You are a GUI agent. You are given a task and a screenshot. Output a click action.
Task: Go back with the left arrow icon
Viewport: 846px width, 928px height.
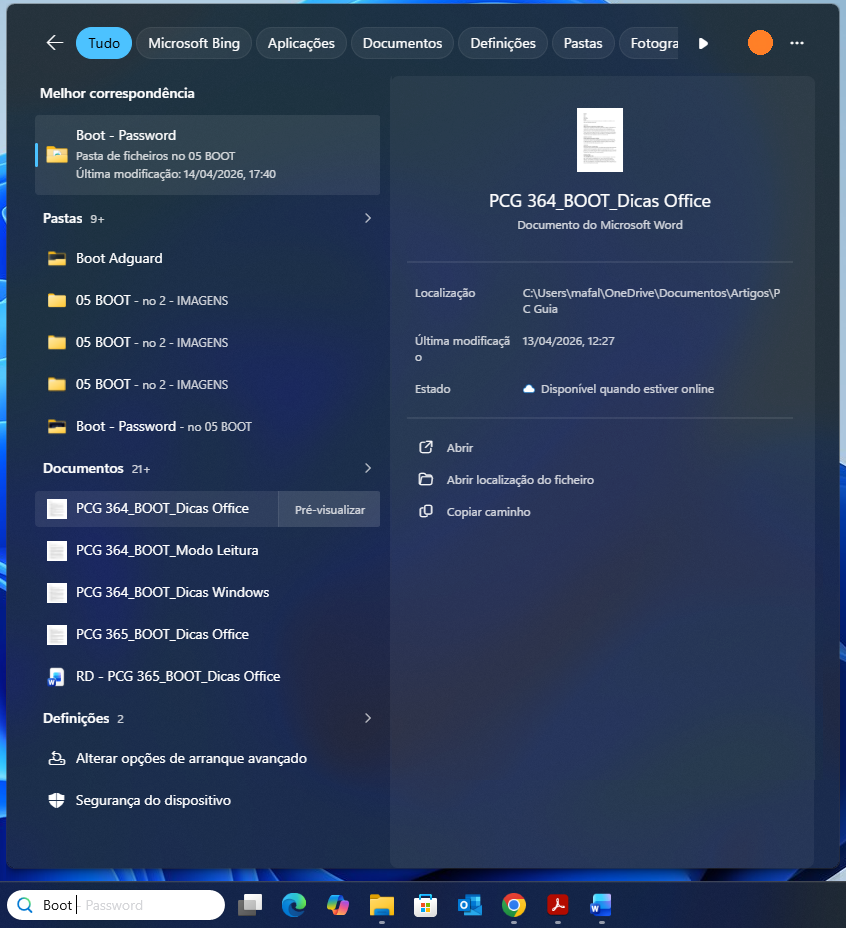click(x=55, y=43)
